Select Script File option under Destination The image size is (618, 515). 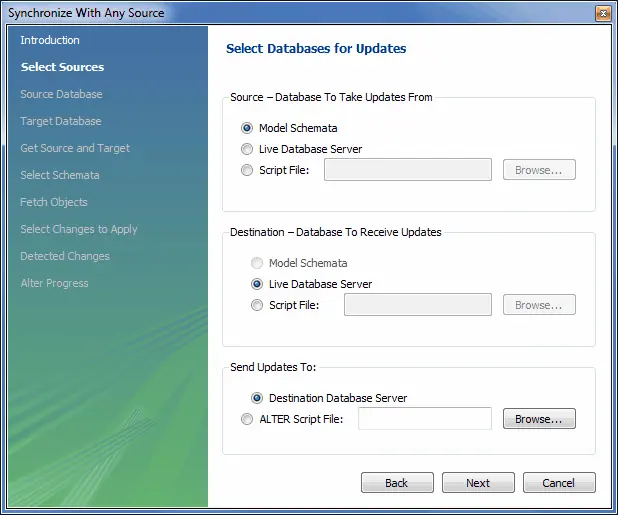point(257,305)
